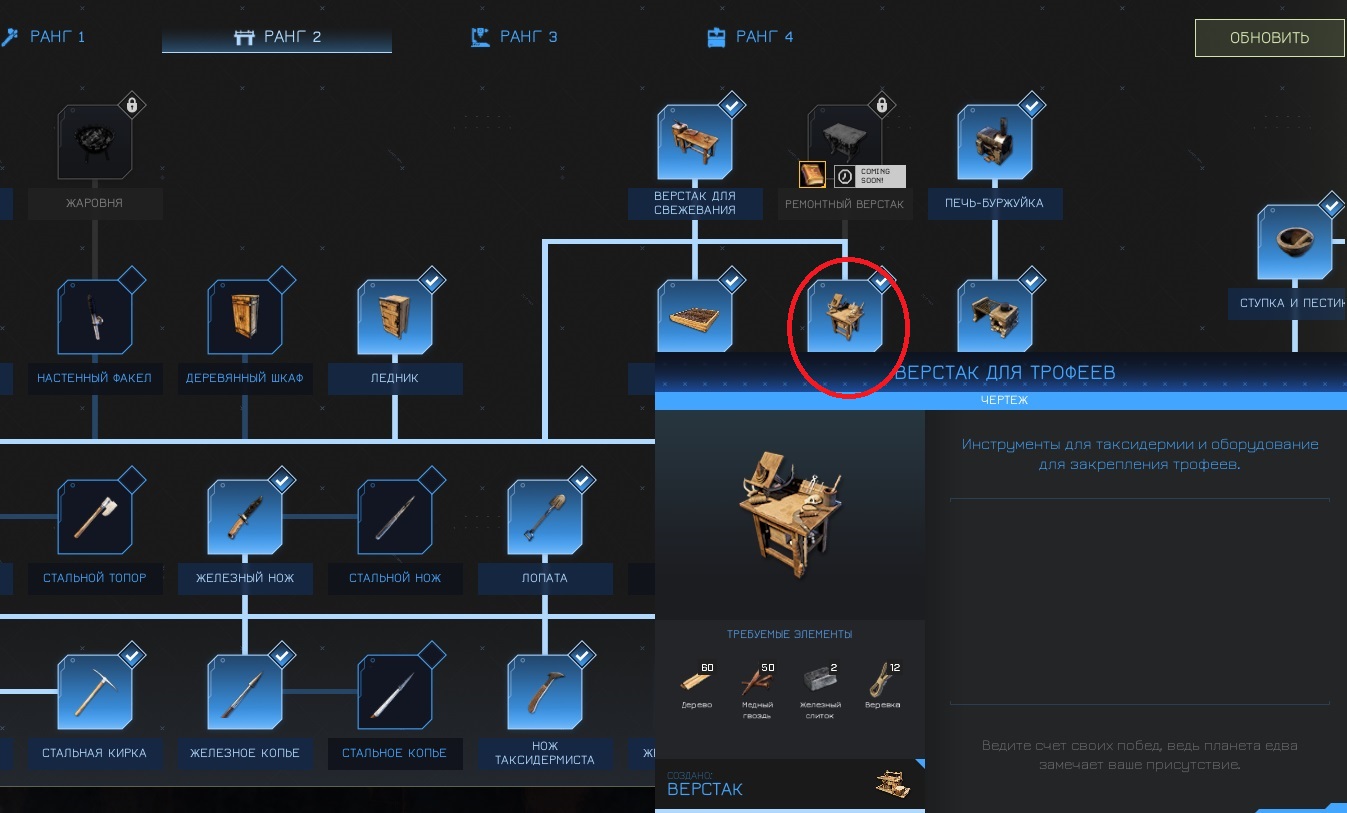Select the Ступка и пестик blueprint
1347x813 pixels.
[x=1295, y=242]
